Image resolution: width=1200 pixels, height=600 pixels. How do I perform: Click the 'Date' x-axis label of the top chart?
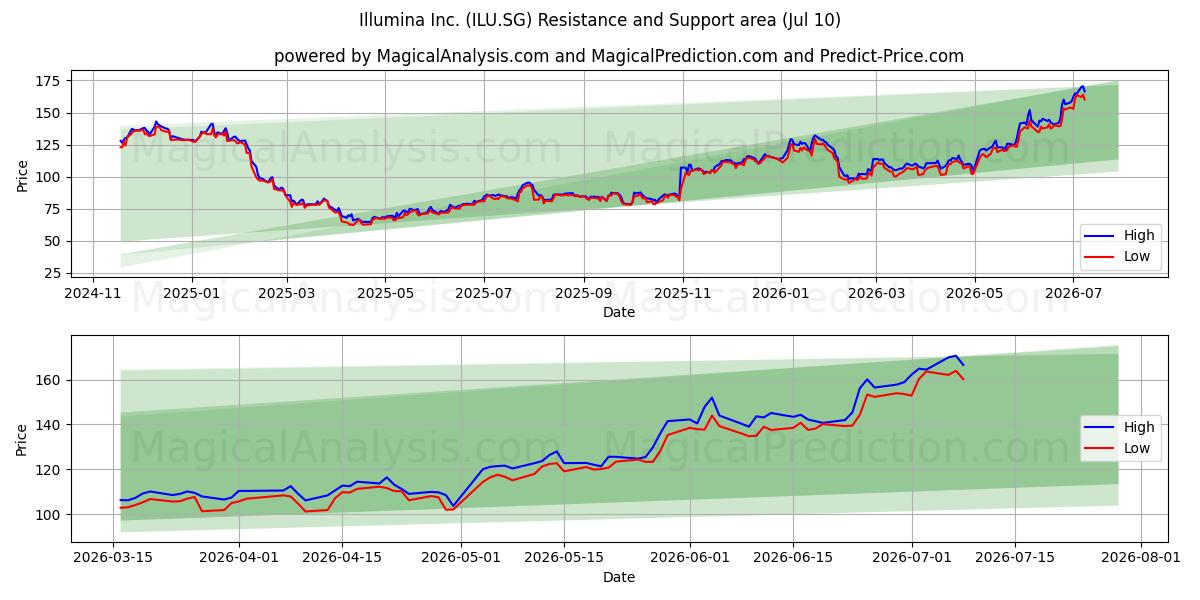(x=619, y=313)
